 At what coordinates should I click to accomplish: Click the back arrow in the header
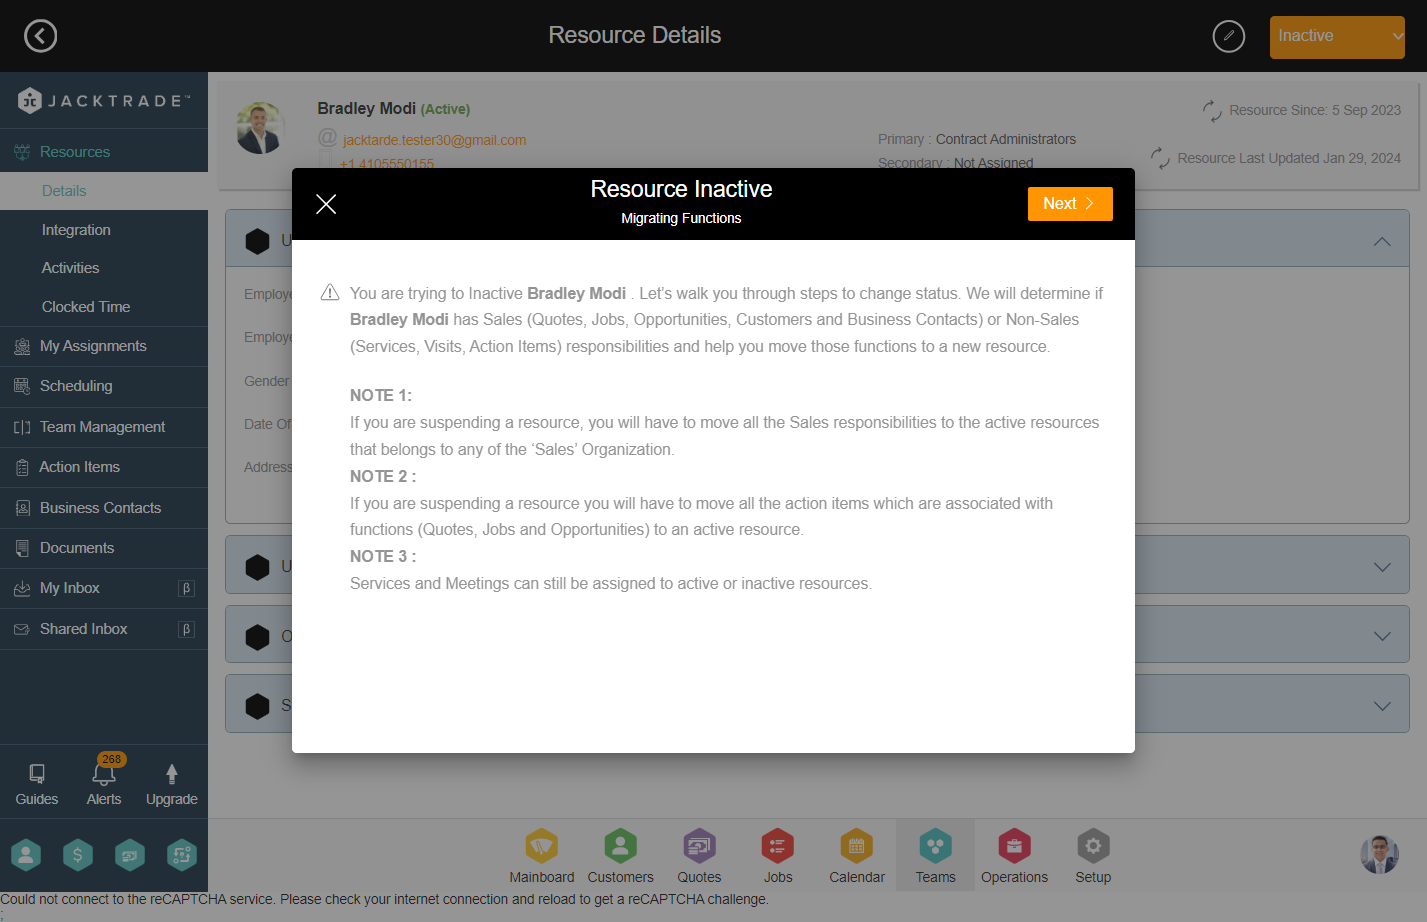40,36
